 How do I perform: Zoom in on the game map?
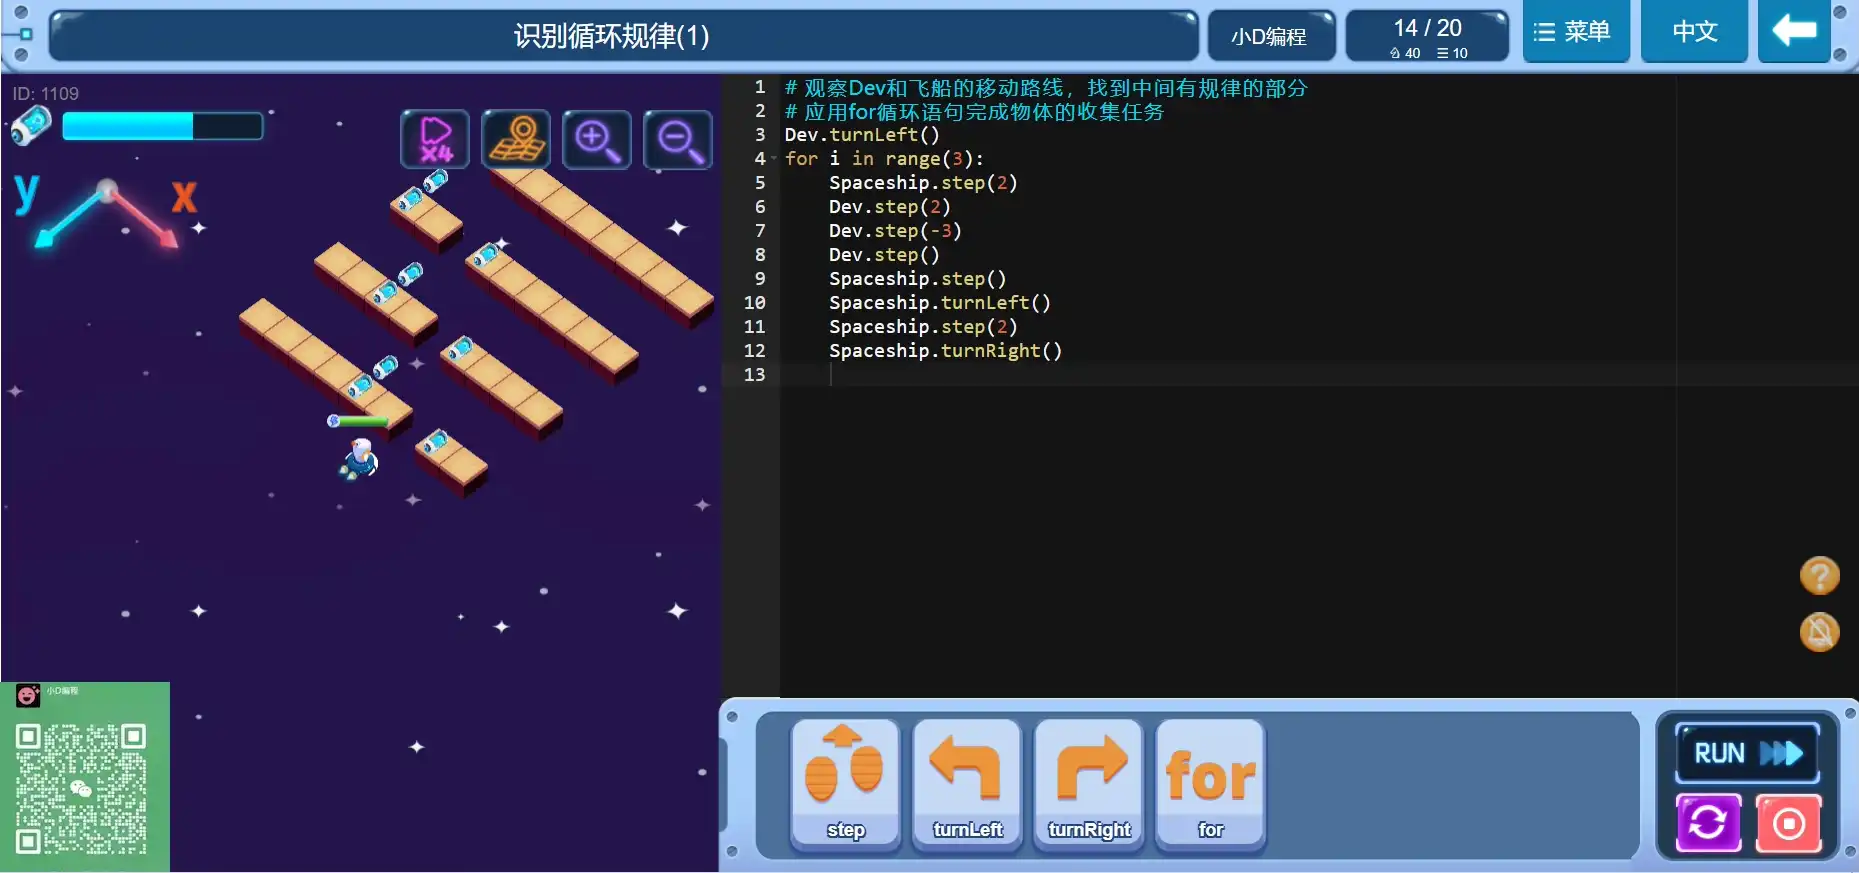pyautogui.click(x=597, y=140)
